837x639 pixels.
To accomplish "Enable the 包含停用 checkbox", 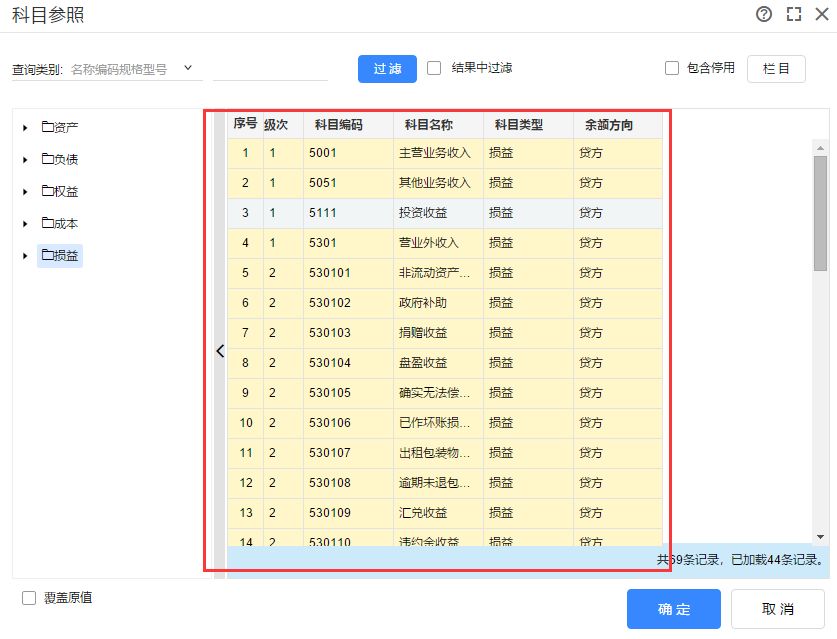I will (672, 68).
